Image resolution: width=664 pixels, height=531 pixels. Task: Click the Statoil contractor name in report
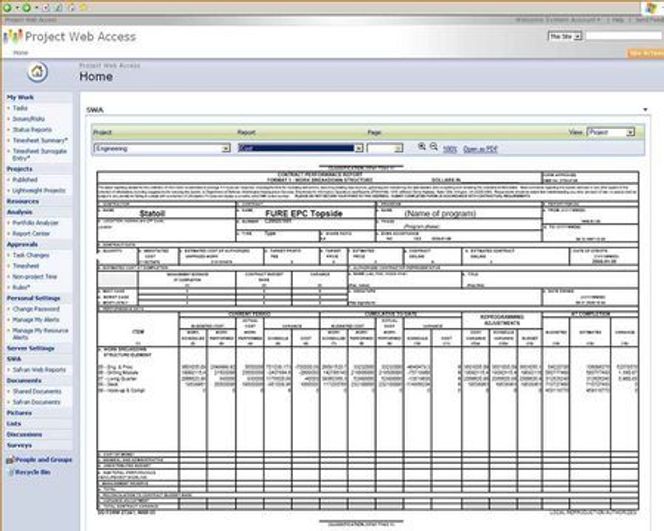click(x=152, y=213)
